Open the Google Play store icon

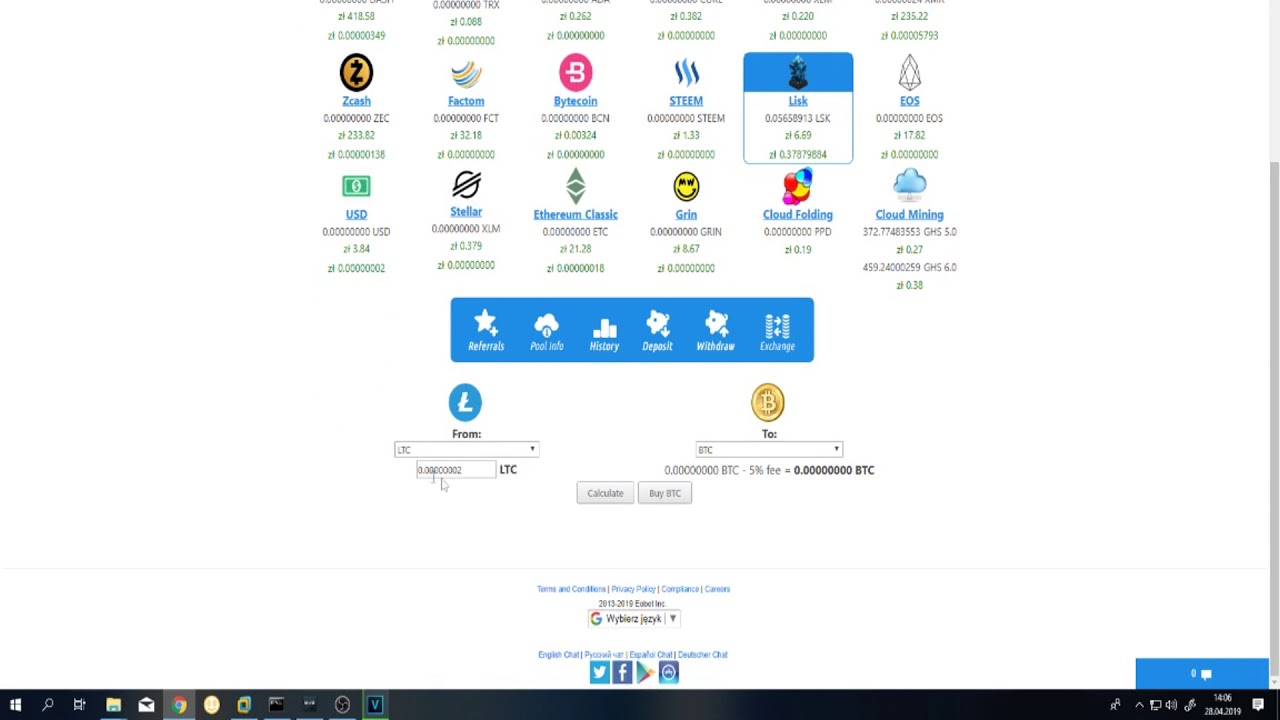(645, 673)
